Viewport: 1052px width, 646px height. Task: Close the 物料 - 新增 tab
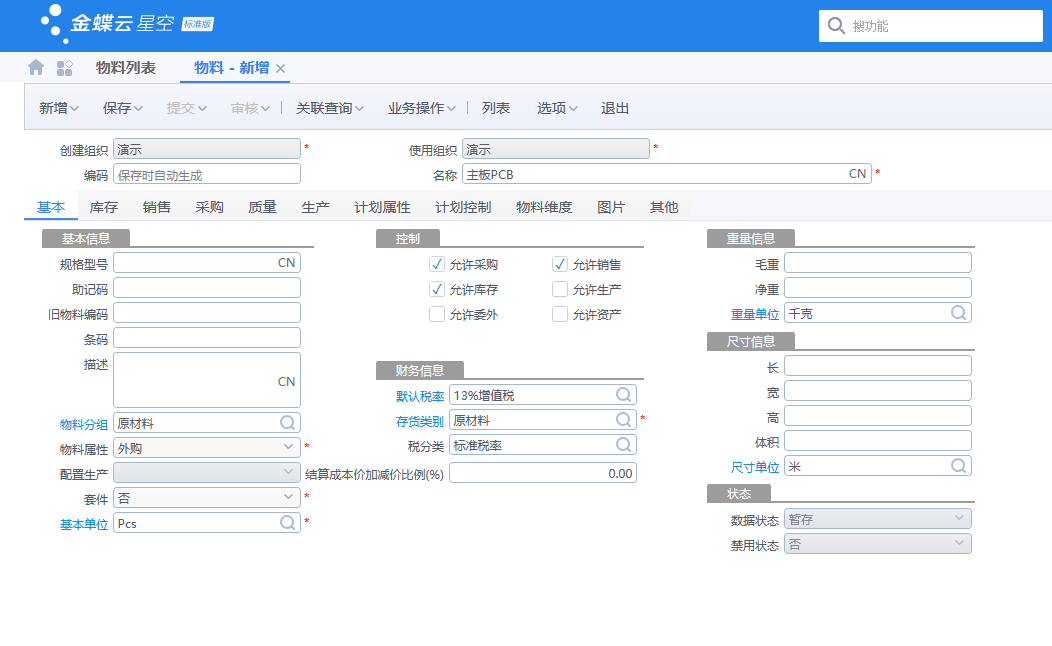pos(280,68)
